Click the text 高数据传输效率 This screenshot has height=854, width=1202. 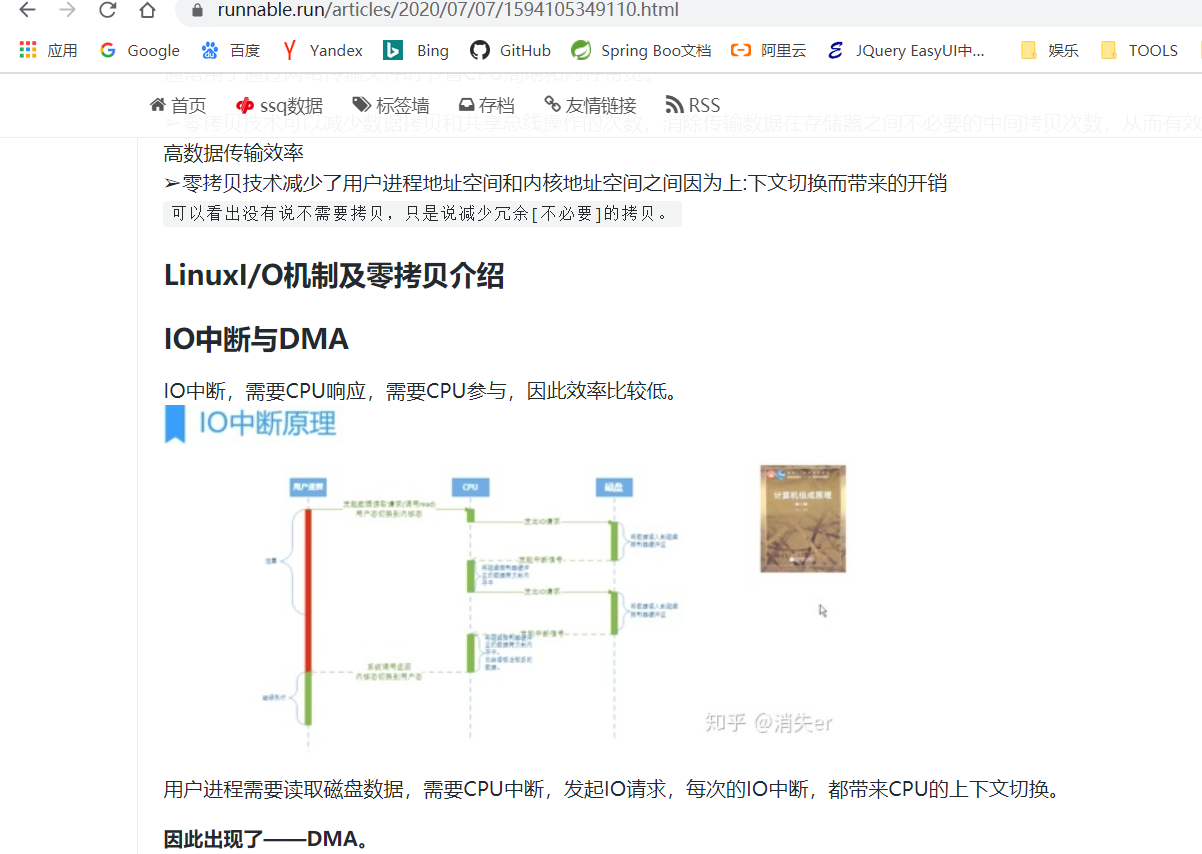click(x=234, y=153)
